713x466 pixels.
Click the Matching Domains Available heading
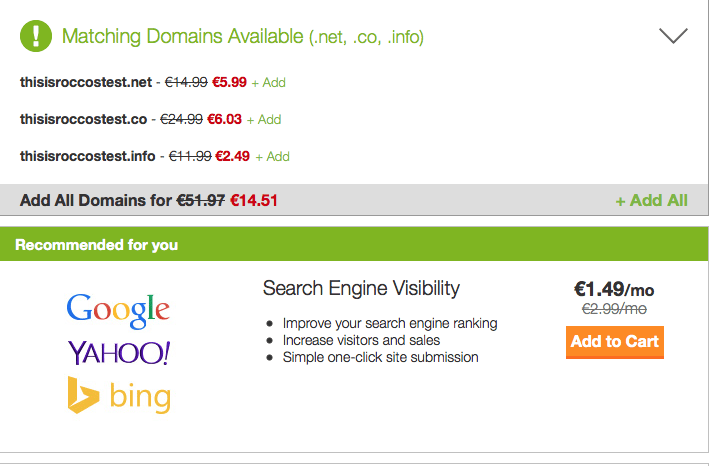click(x=243, y=36)
